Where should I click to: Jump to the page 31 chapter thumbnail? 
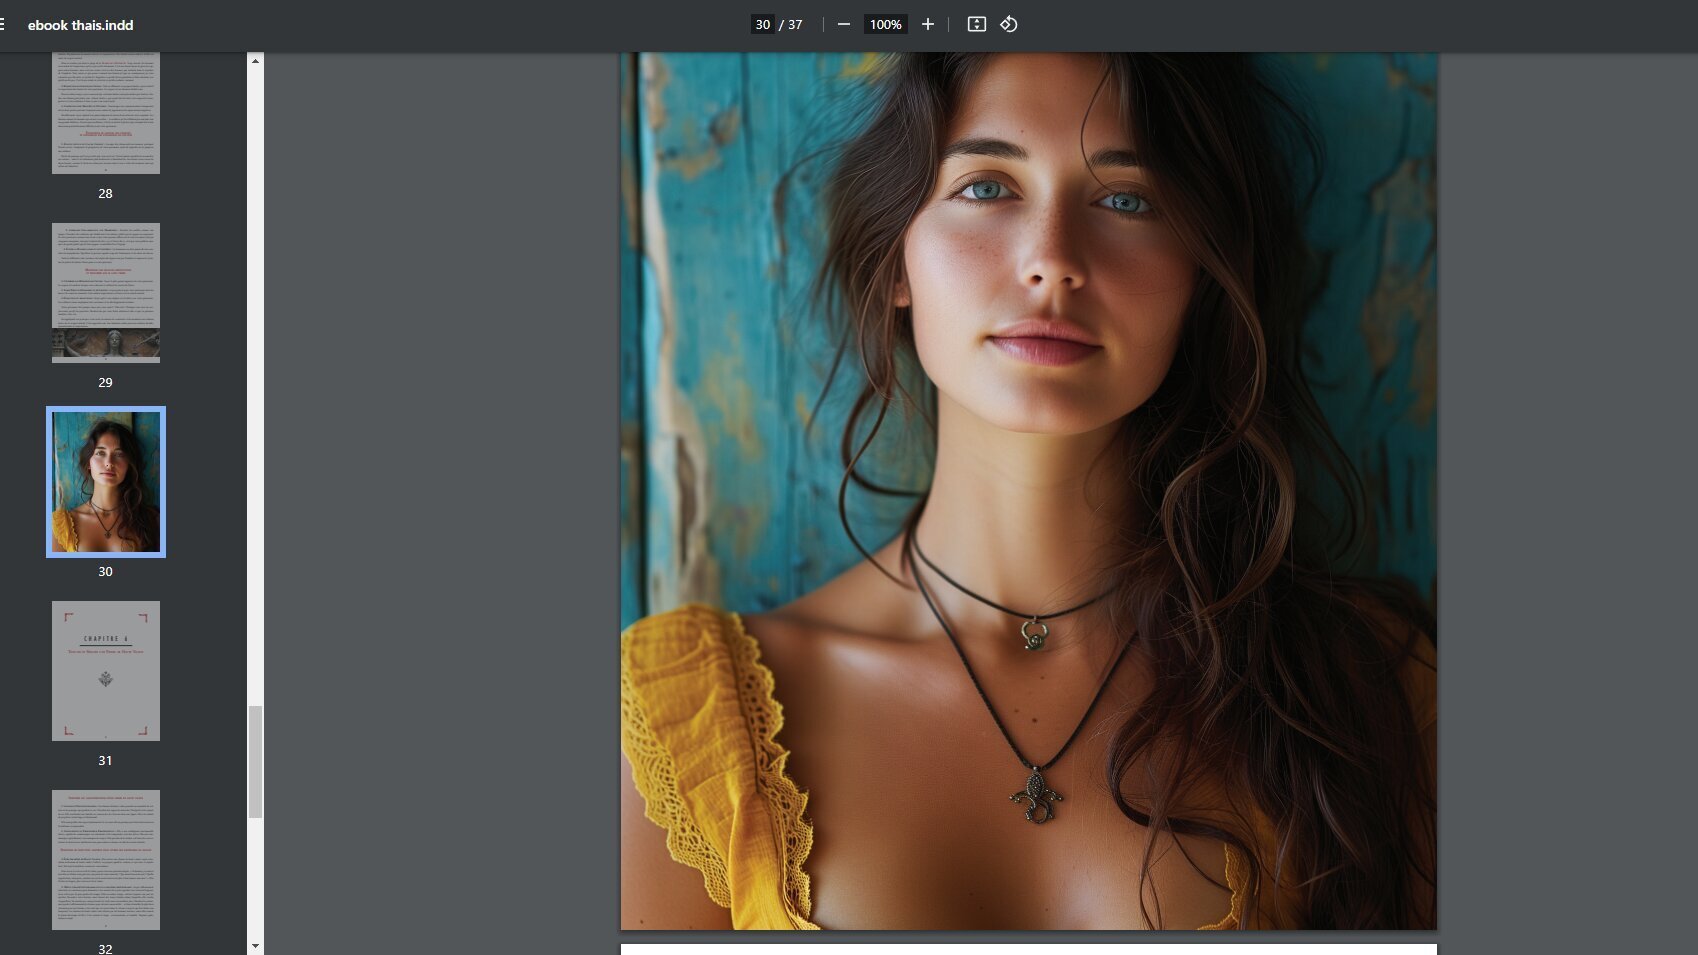click(106, 670)
